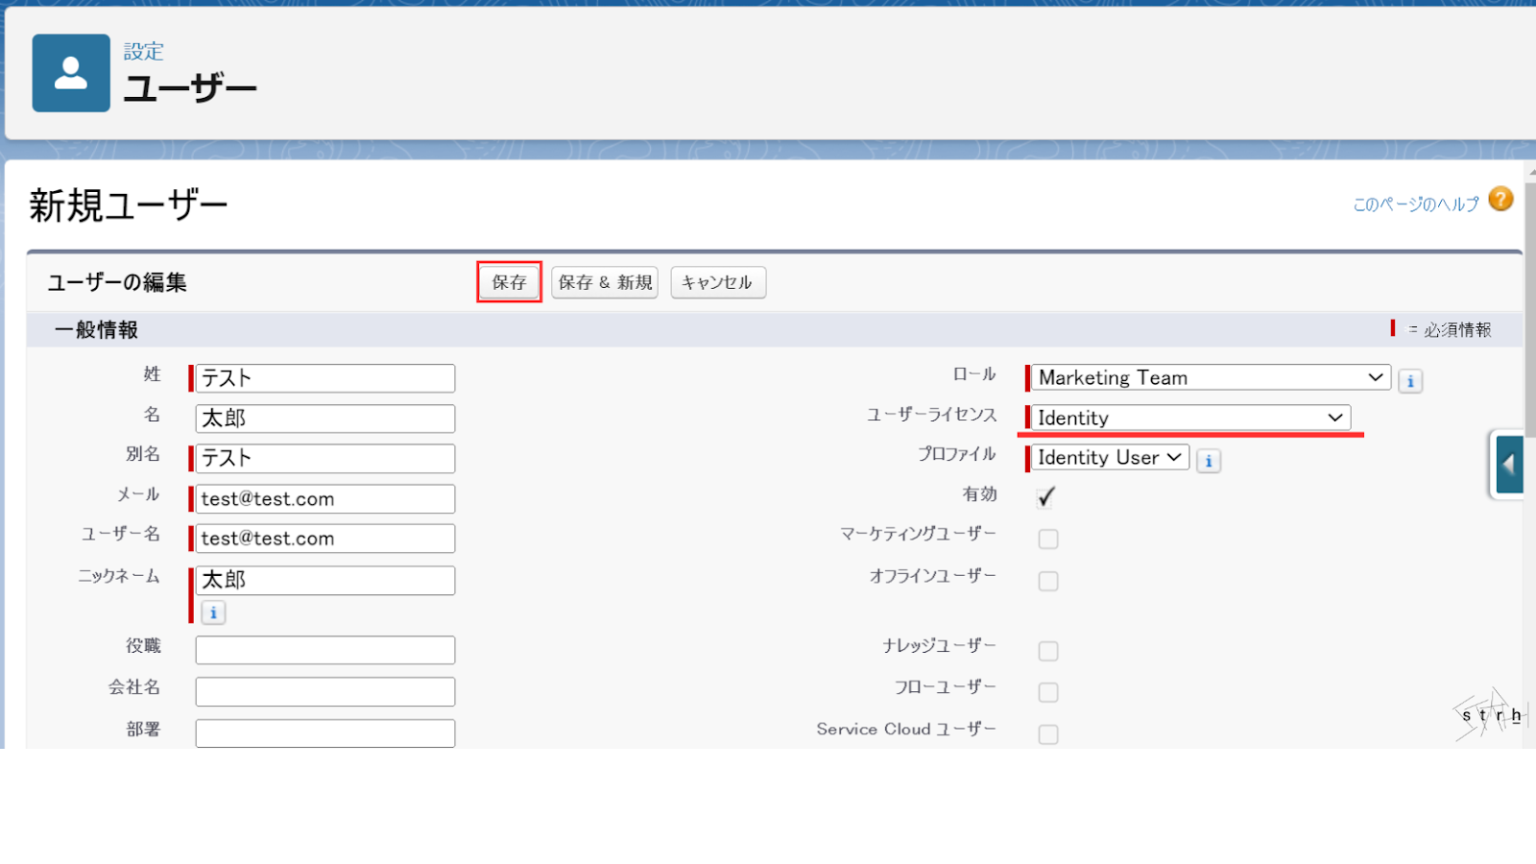1536x864 pixels.
Task: Open the 設定 breadcrumb link
Action: coord(143,52)
